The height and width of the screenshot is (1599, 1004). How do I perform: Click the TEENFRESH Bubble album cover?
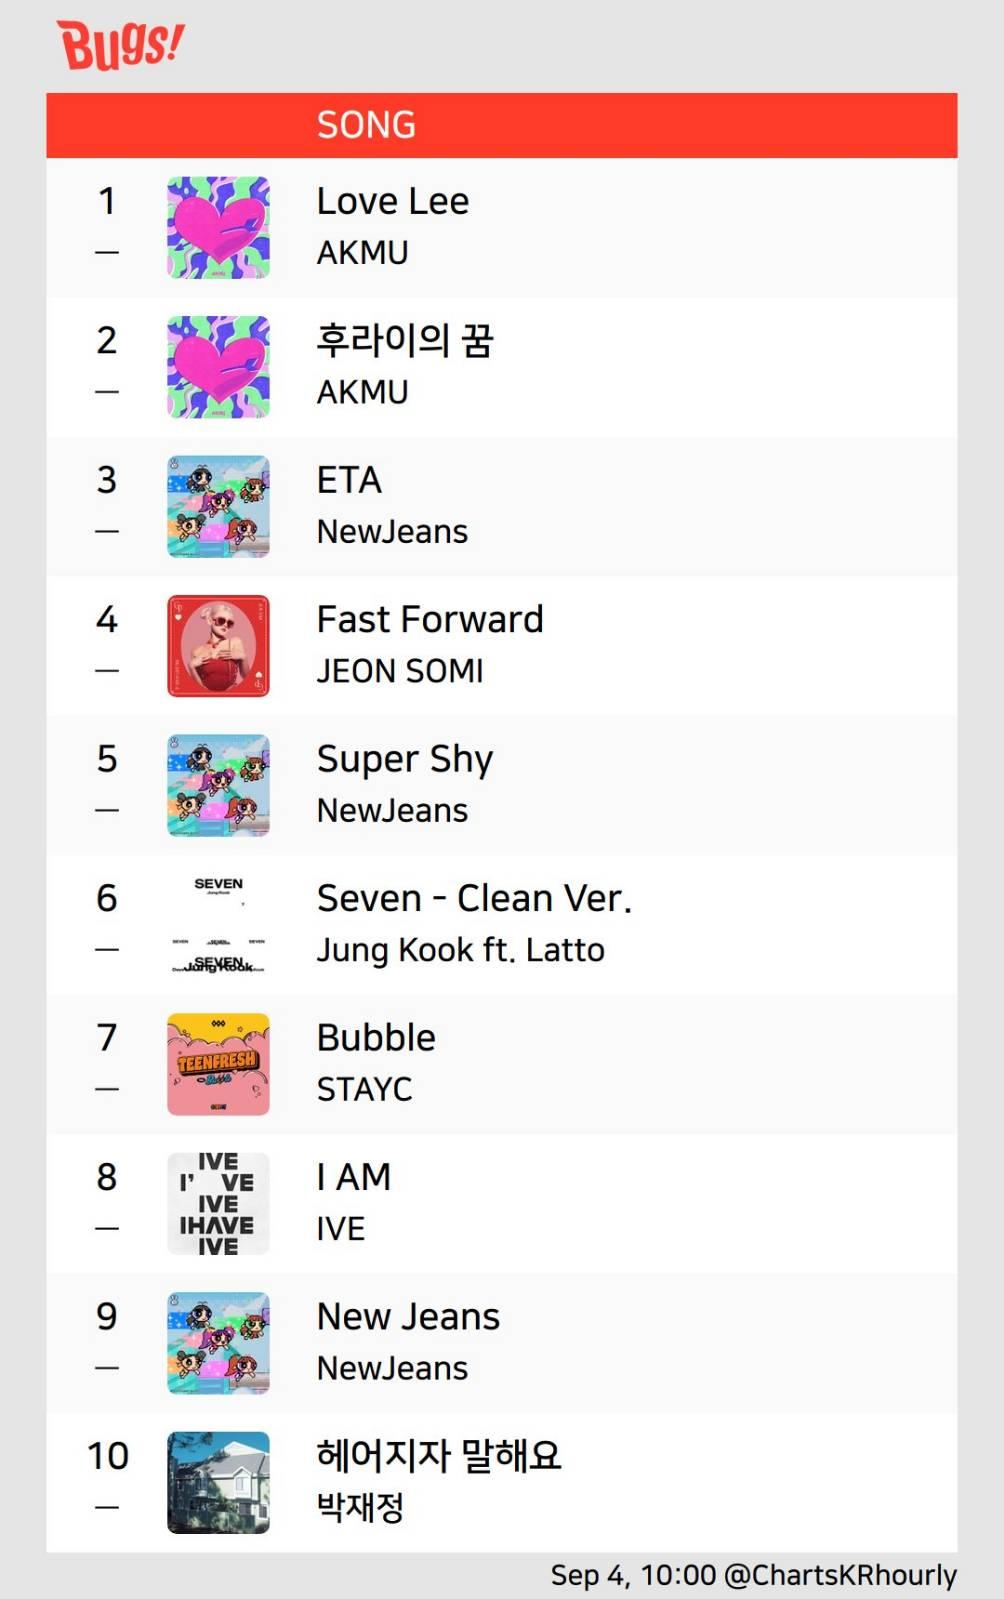tap(218, 1064)
